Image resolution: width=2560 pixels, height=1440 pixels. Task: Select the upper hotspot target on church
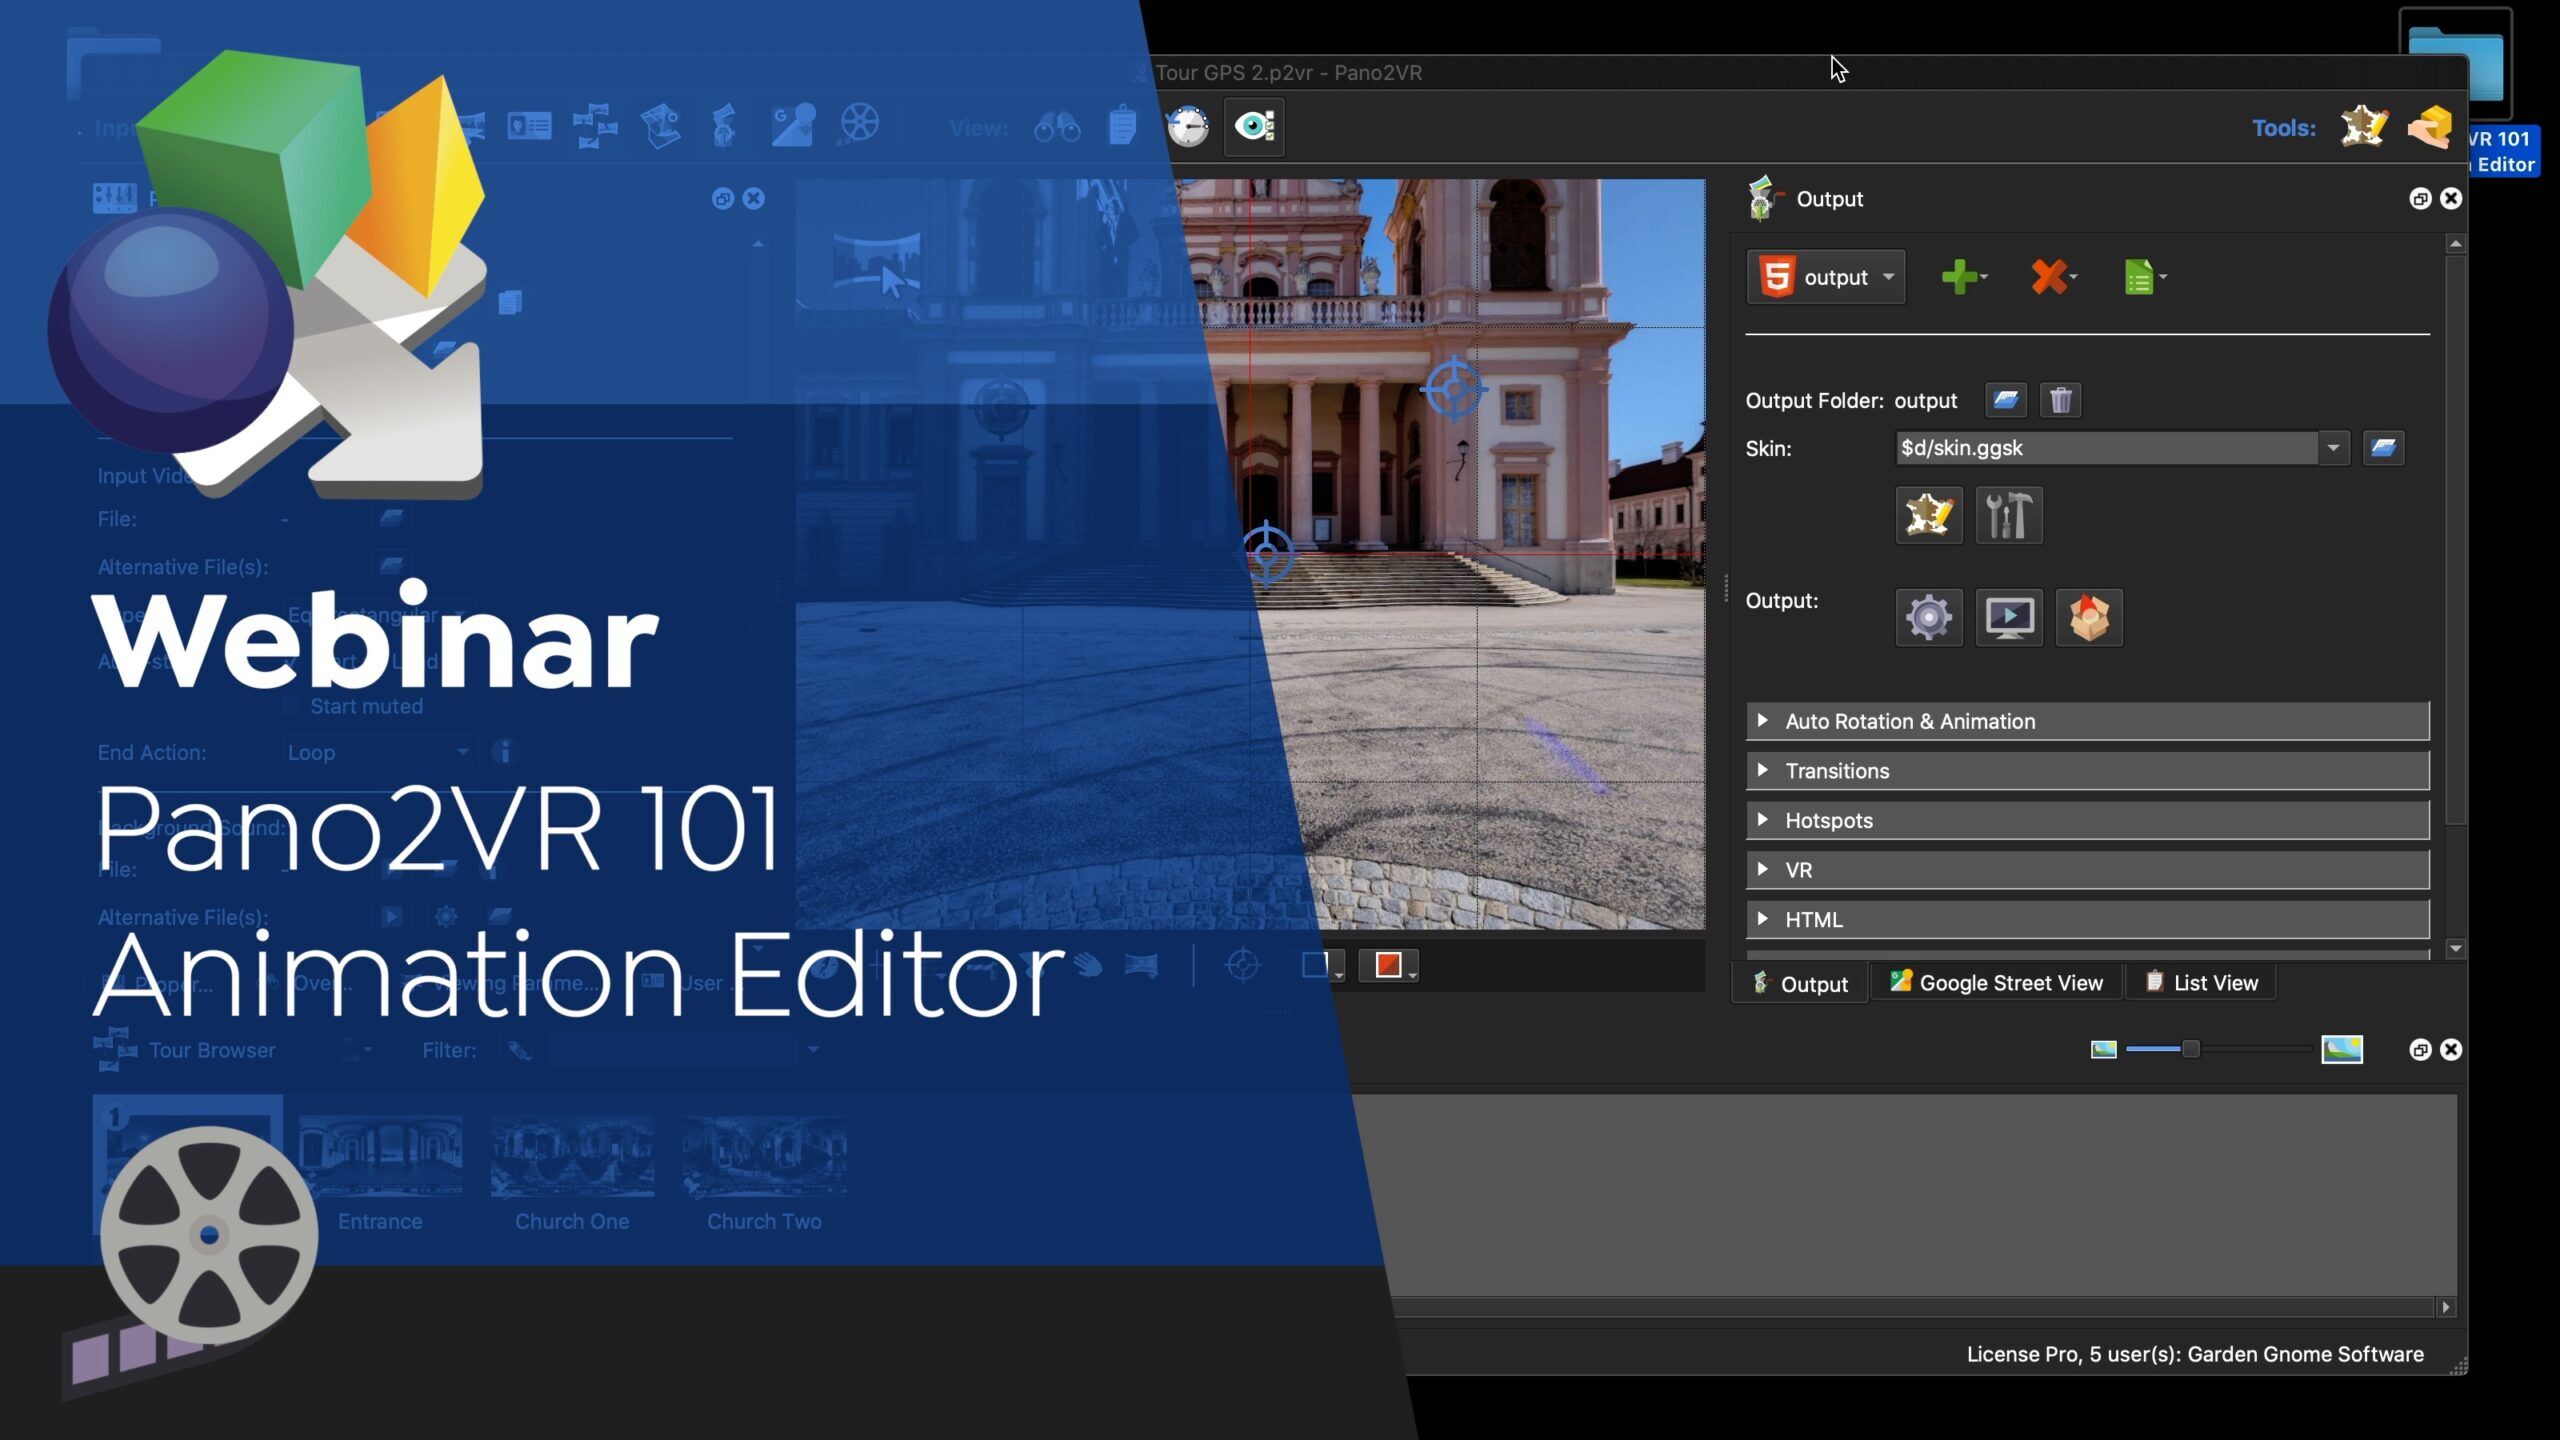(1454, 389)
